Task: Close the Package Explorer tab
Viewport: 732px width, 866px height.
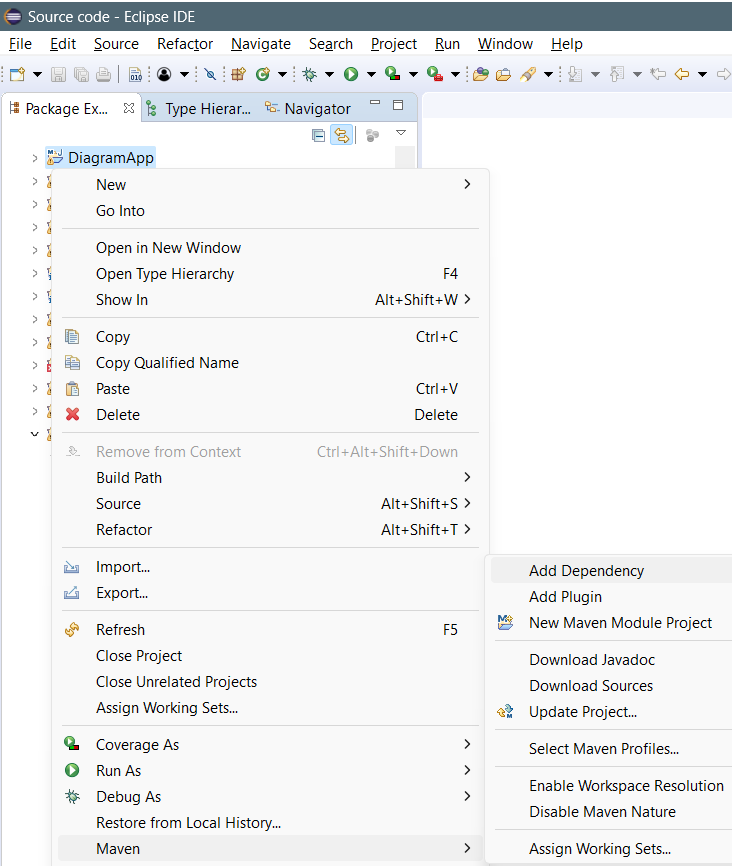Action: [x=128, y=108]
